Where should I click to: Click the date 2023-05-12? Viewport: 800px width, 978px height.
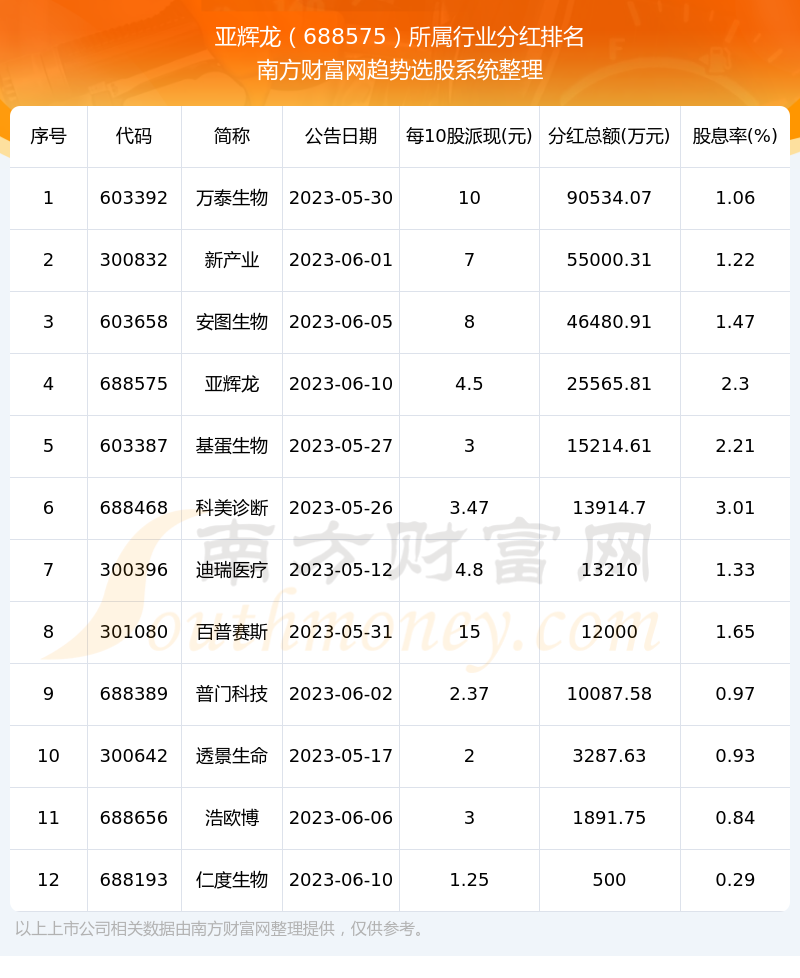(x=340, y=569)
